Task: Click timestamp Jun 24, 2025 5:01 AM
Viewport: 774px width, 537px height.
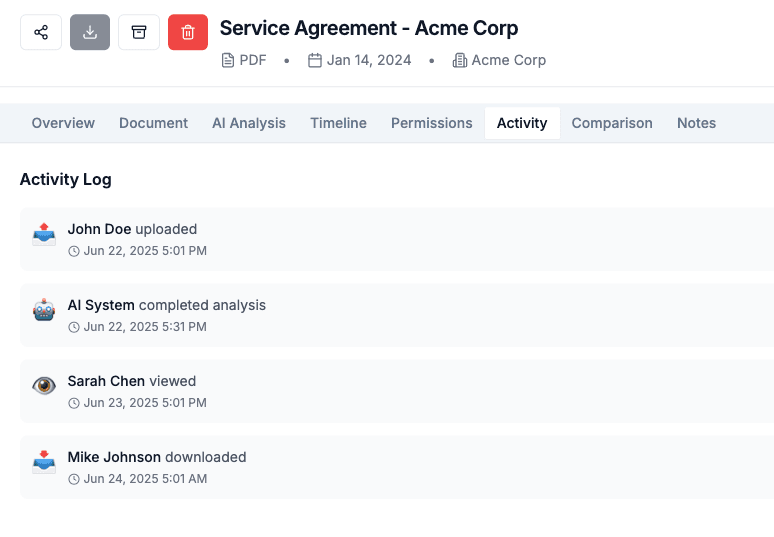Action: pyautogui.click(x=145, y=479)
